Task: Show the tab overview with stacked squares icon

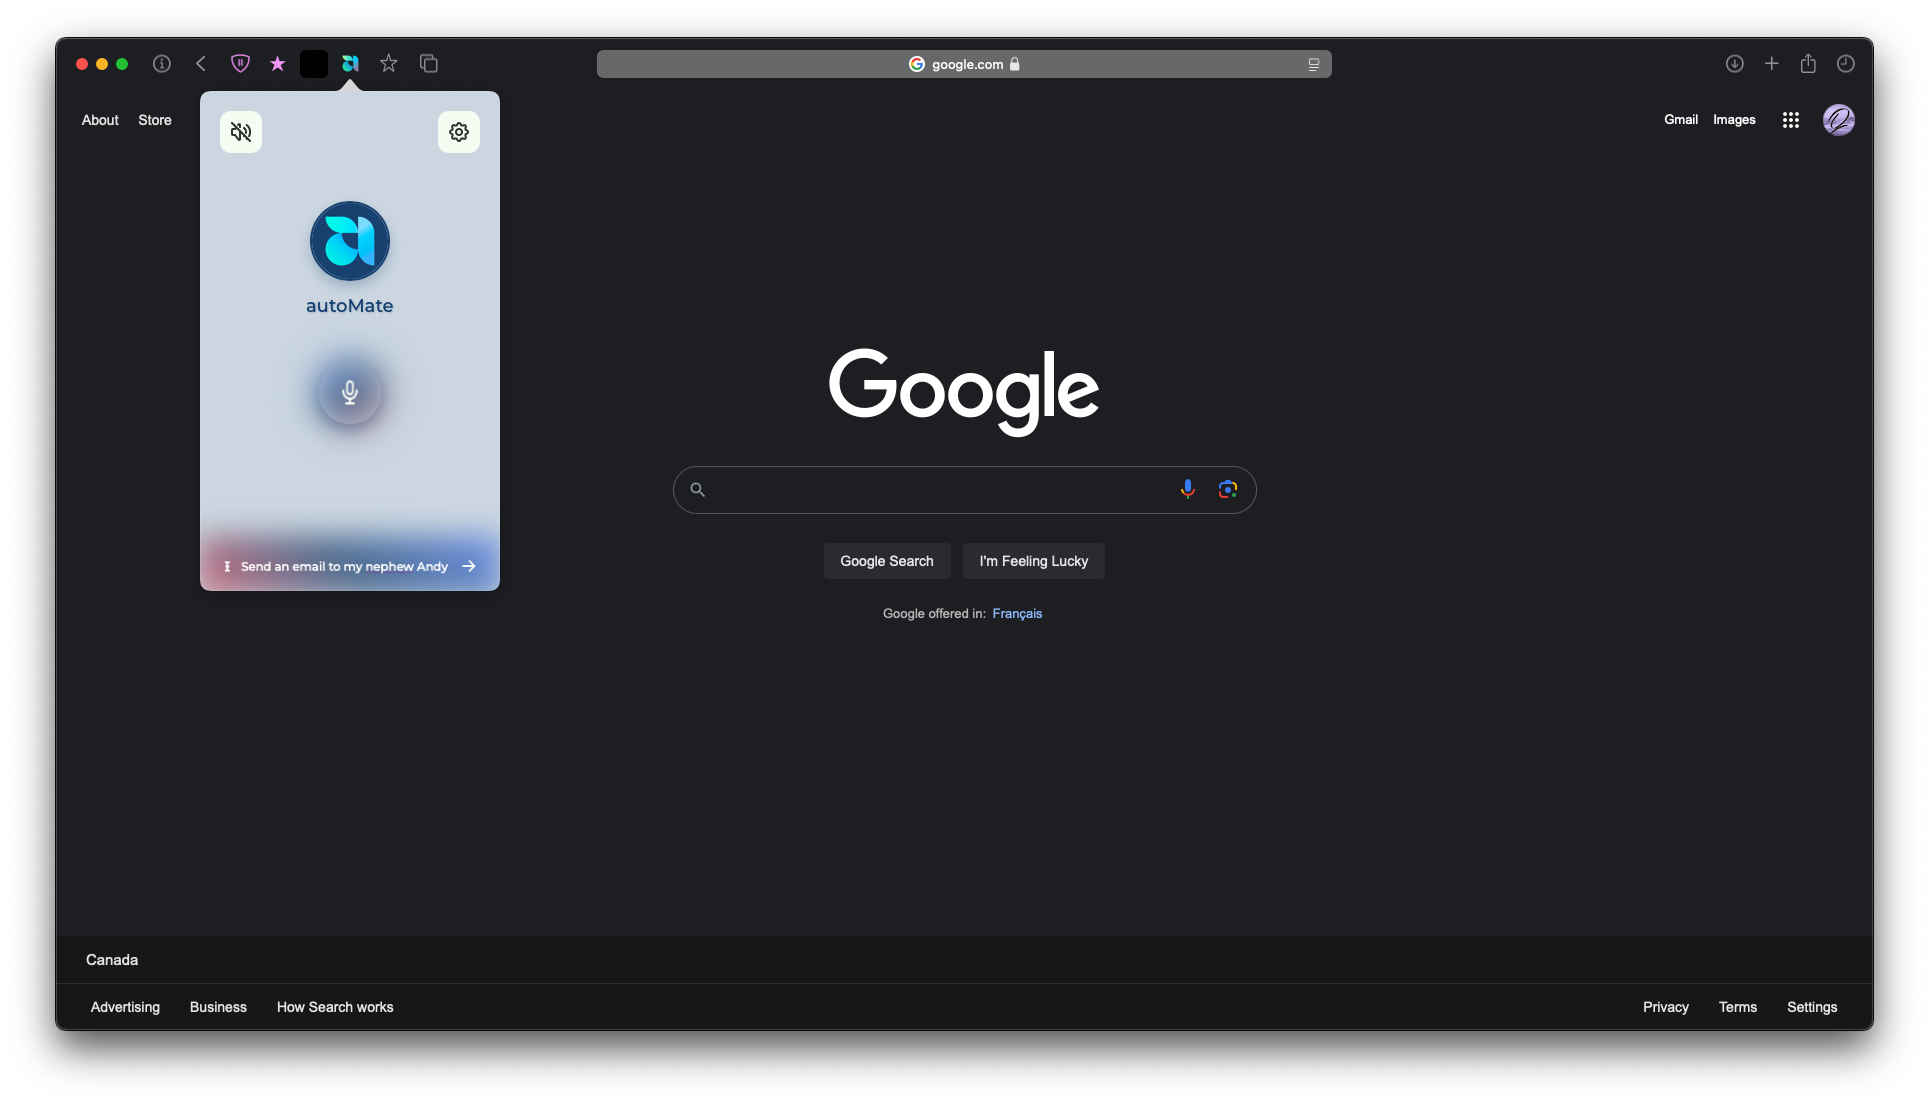Action: 428,63
